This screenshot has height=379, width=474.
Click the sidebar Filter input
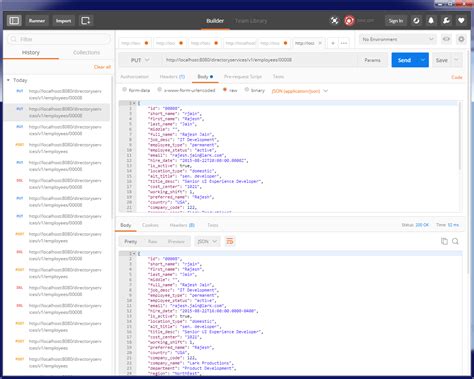tap(59, 39)
